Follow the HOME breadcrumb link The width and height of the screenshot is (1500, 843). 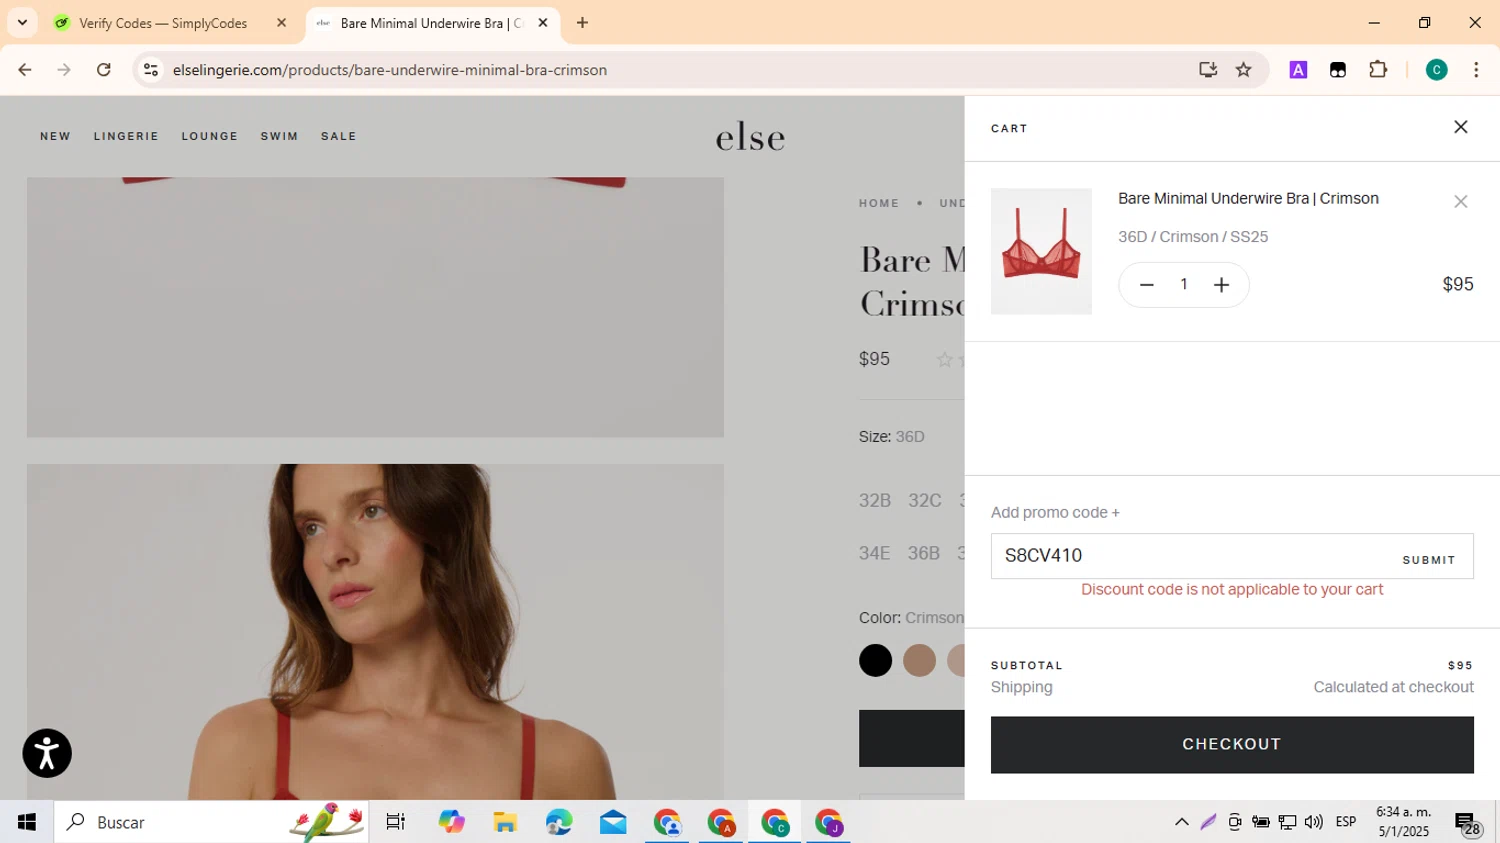(x=879, y=203)
